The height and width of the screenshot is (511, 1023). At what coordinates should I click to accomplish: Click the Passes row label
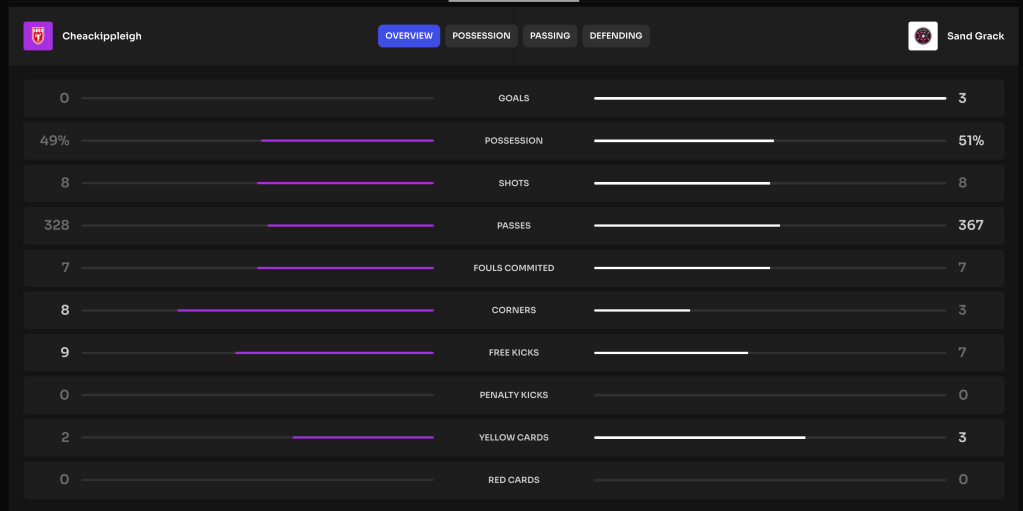click(x=514, y=226)
